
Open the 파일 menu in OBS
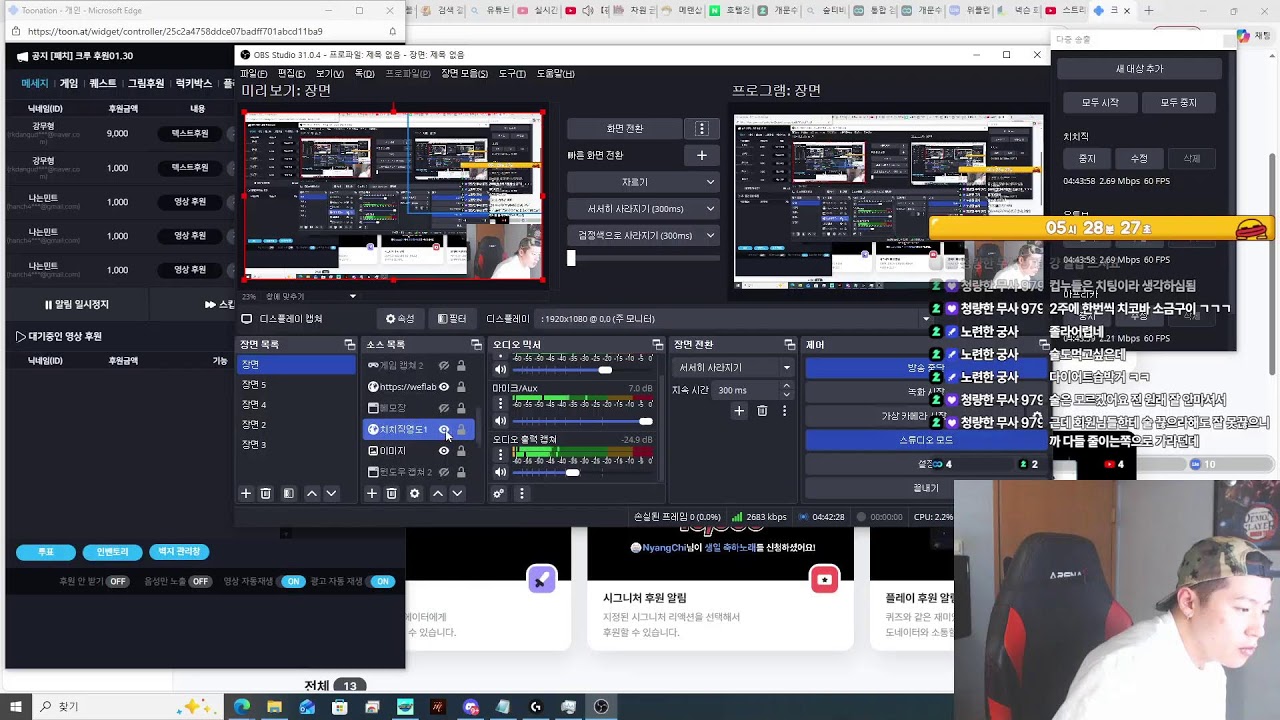point(253,74)
